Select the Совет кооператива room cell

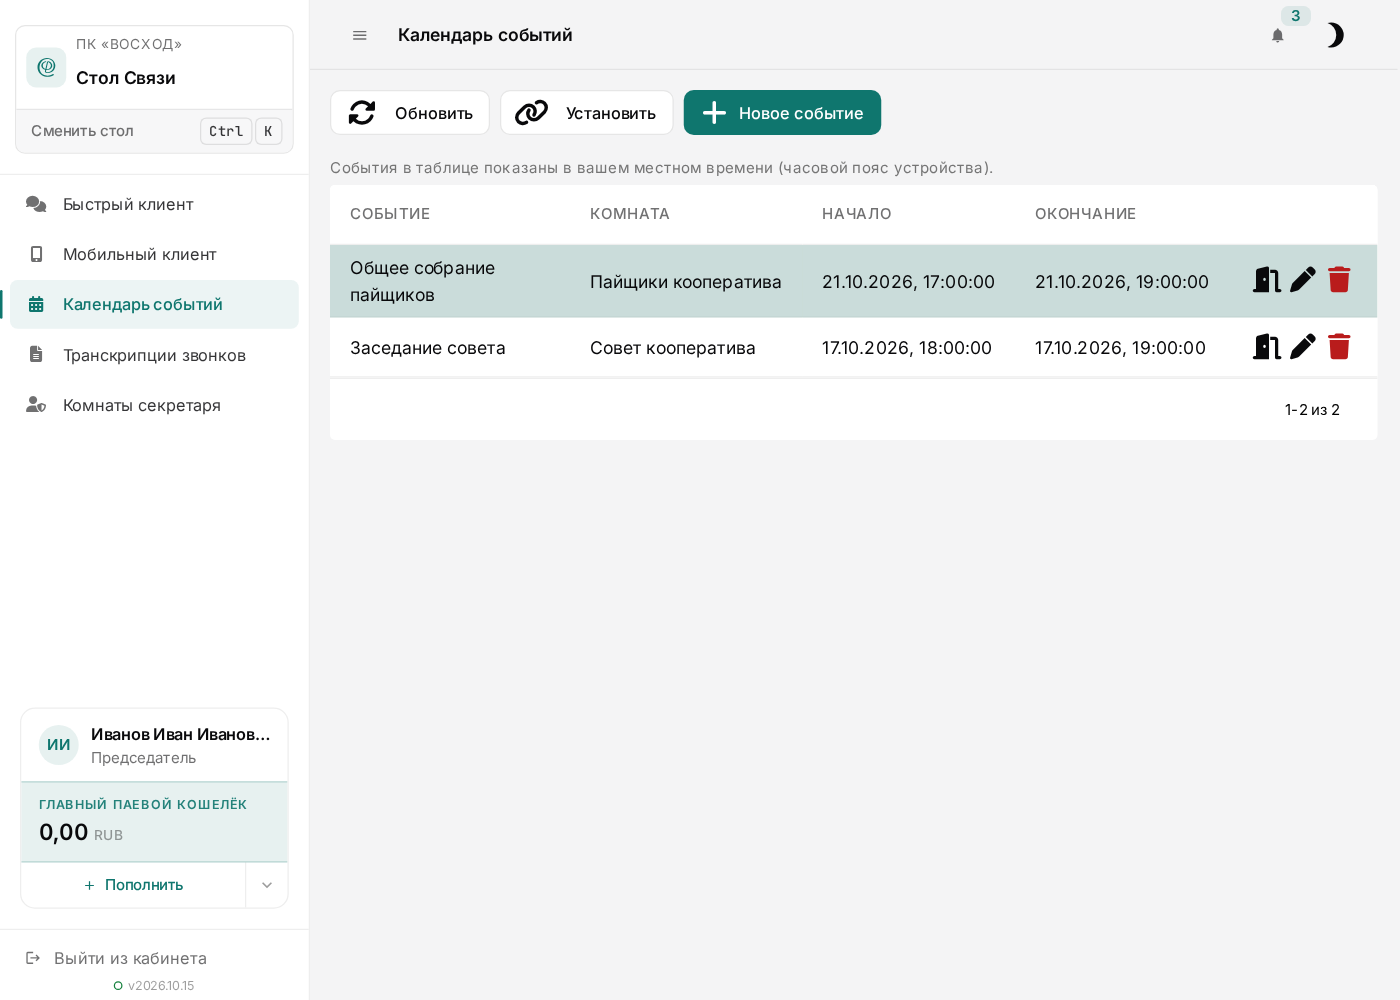click(673, 348)
